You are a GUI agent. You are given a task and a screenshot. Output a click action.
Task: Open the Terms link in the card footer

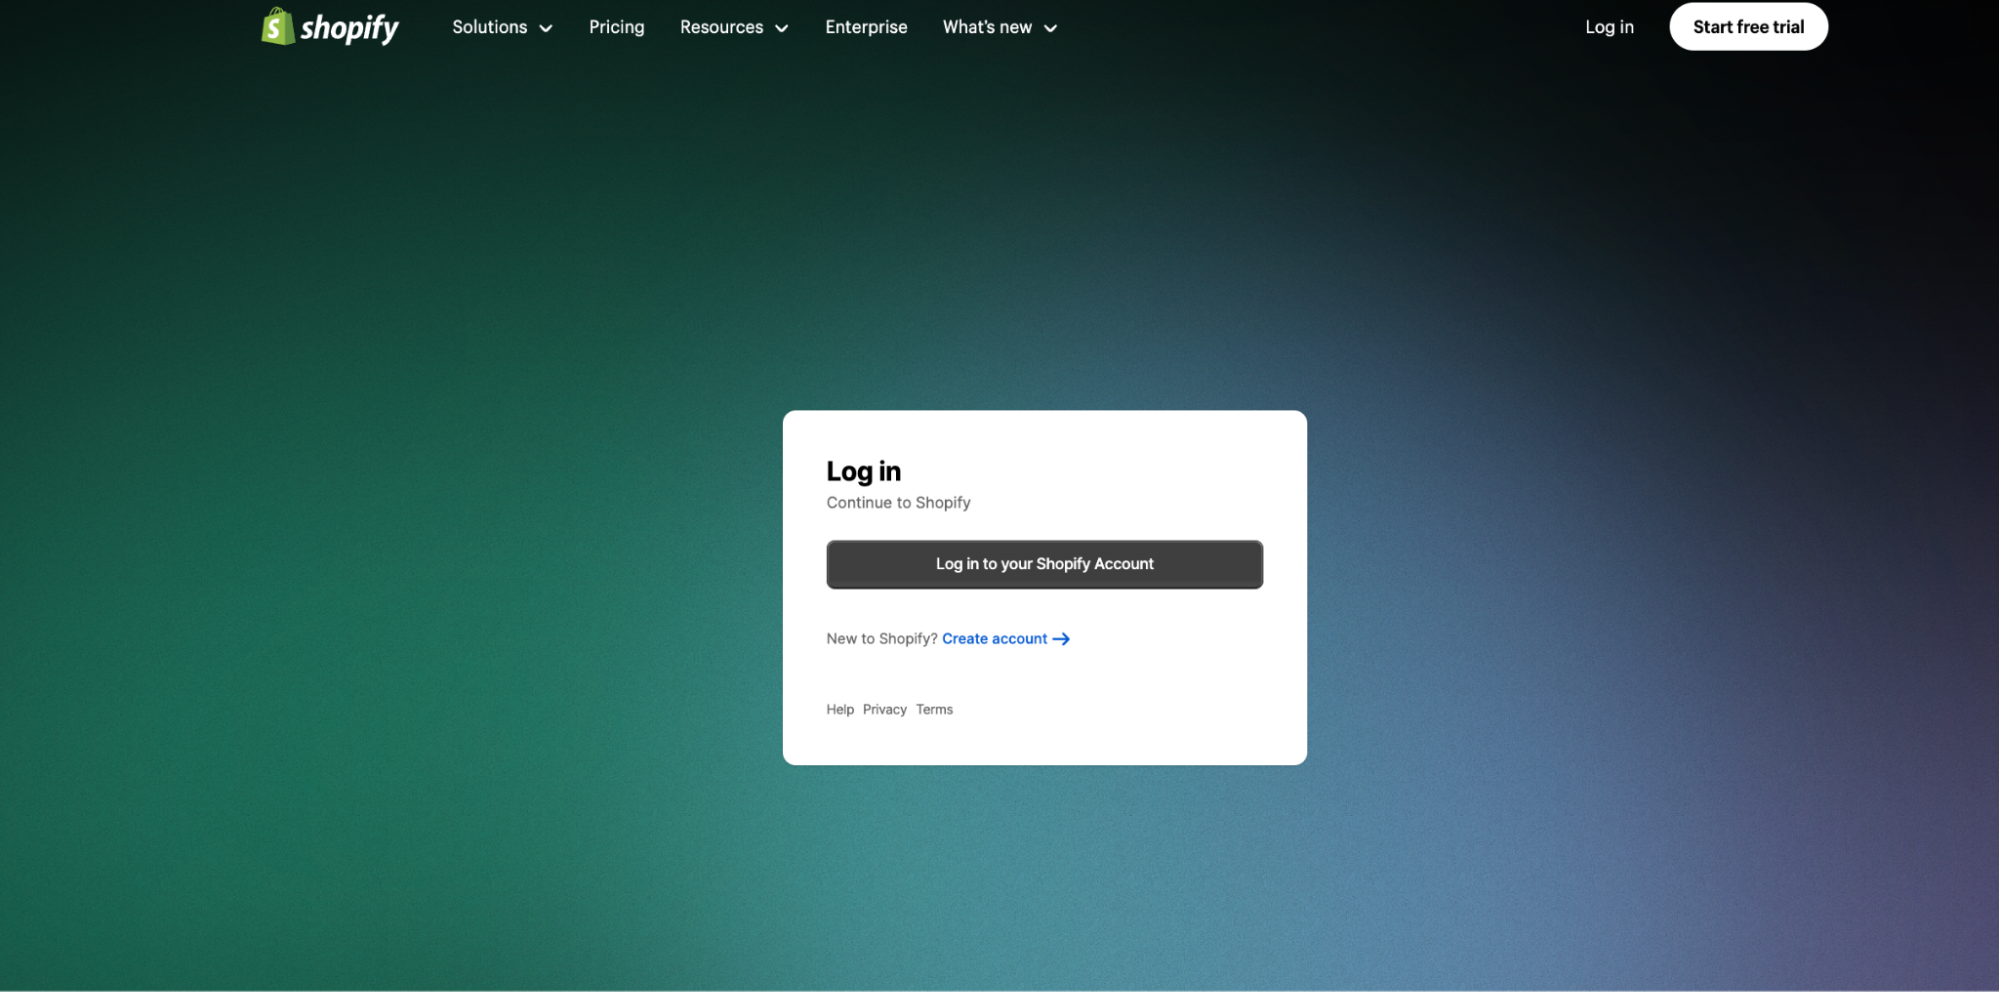coord(934,709)
